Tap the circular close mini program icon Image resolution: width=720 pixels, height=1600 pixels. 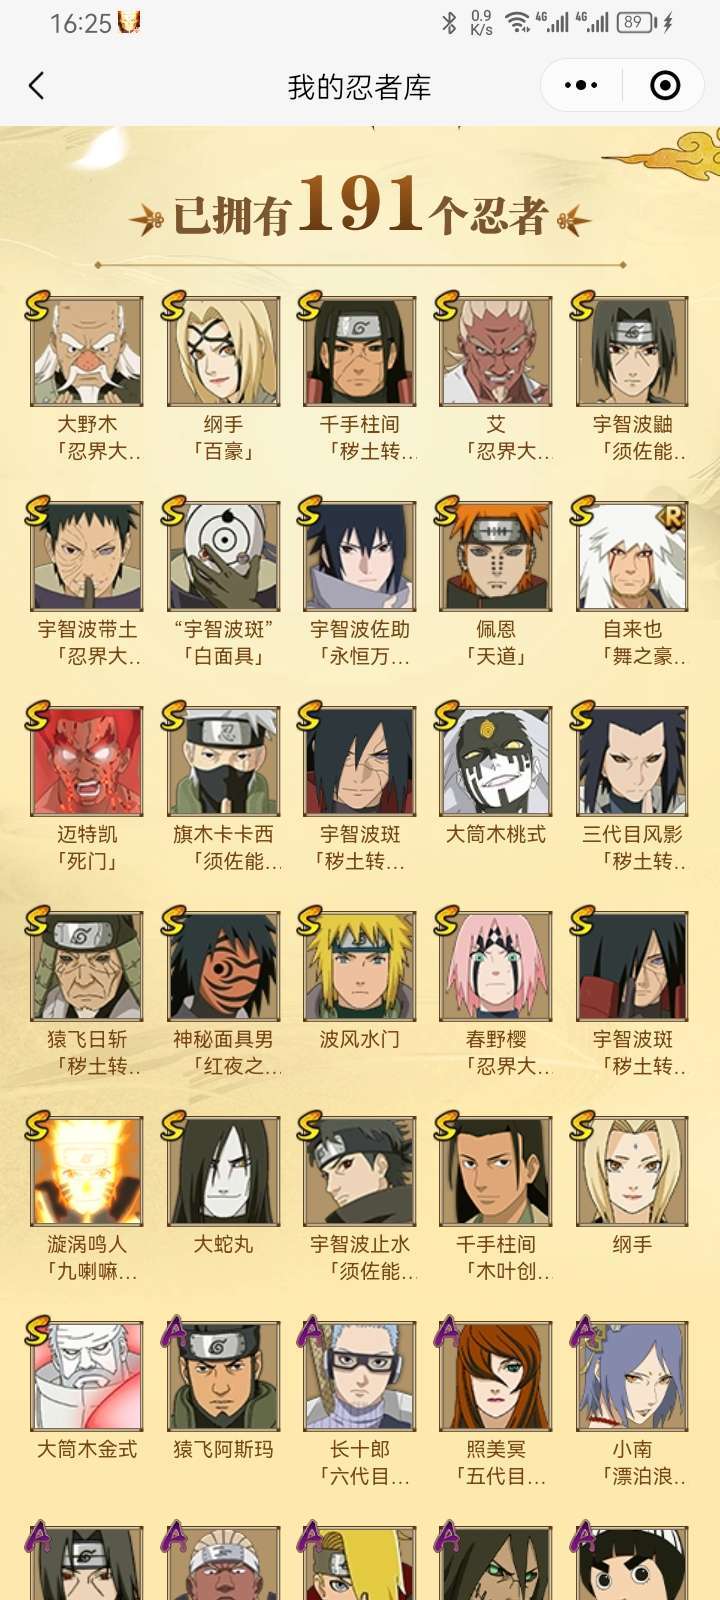pos(665,86)
